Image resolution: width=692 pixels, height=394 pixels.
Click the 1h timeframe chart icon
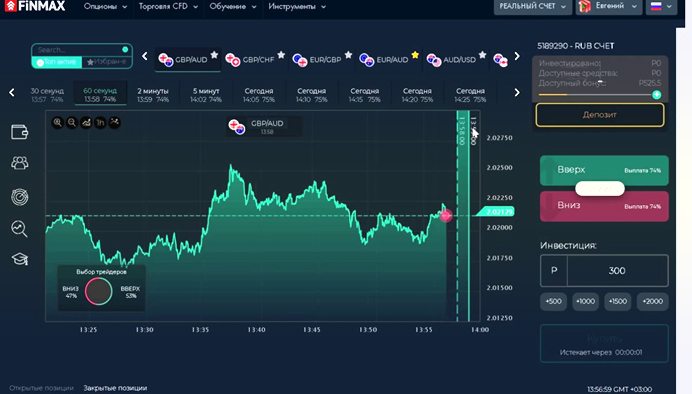[100, 123]
